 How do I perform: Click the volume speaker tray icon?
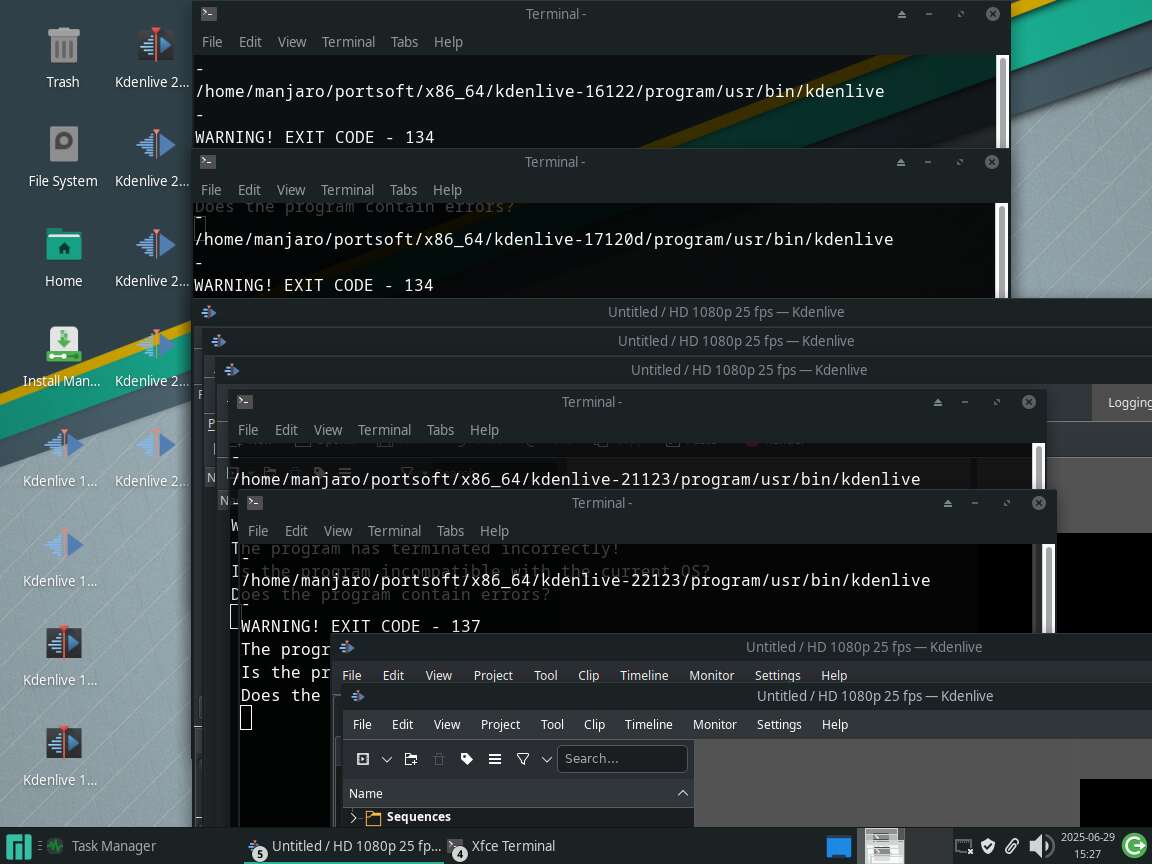click(1040, 846)
